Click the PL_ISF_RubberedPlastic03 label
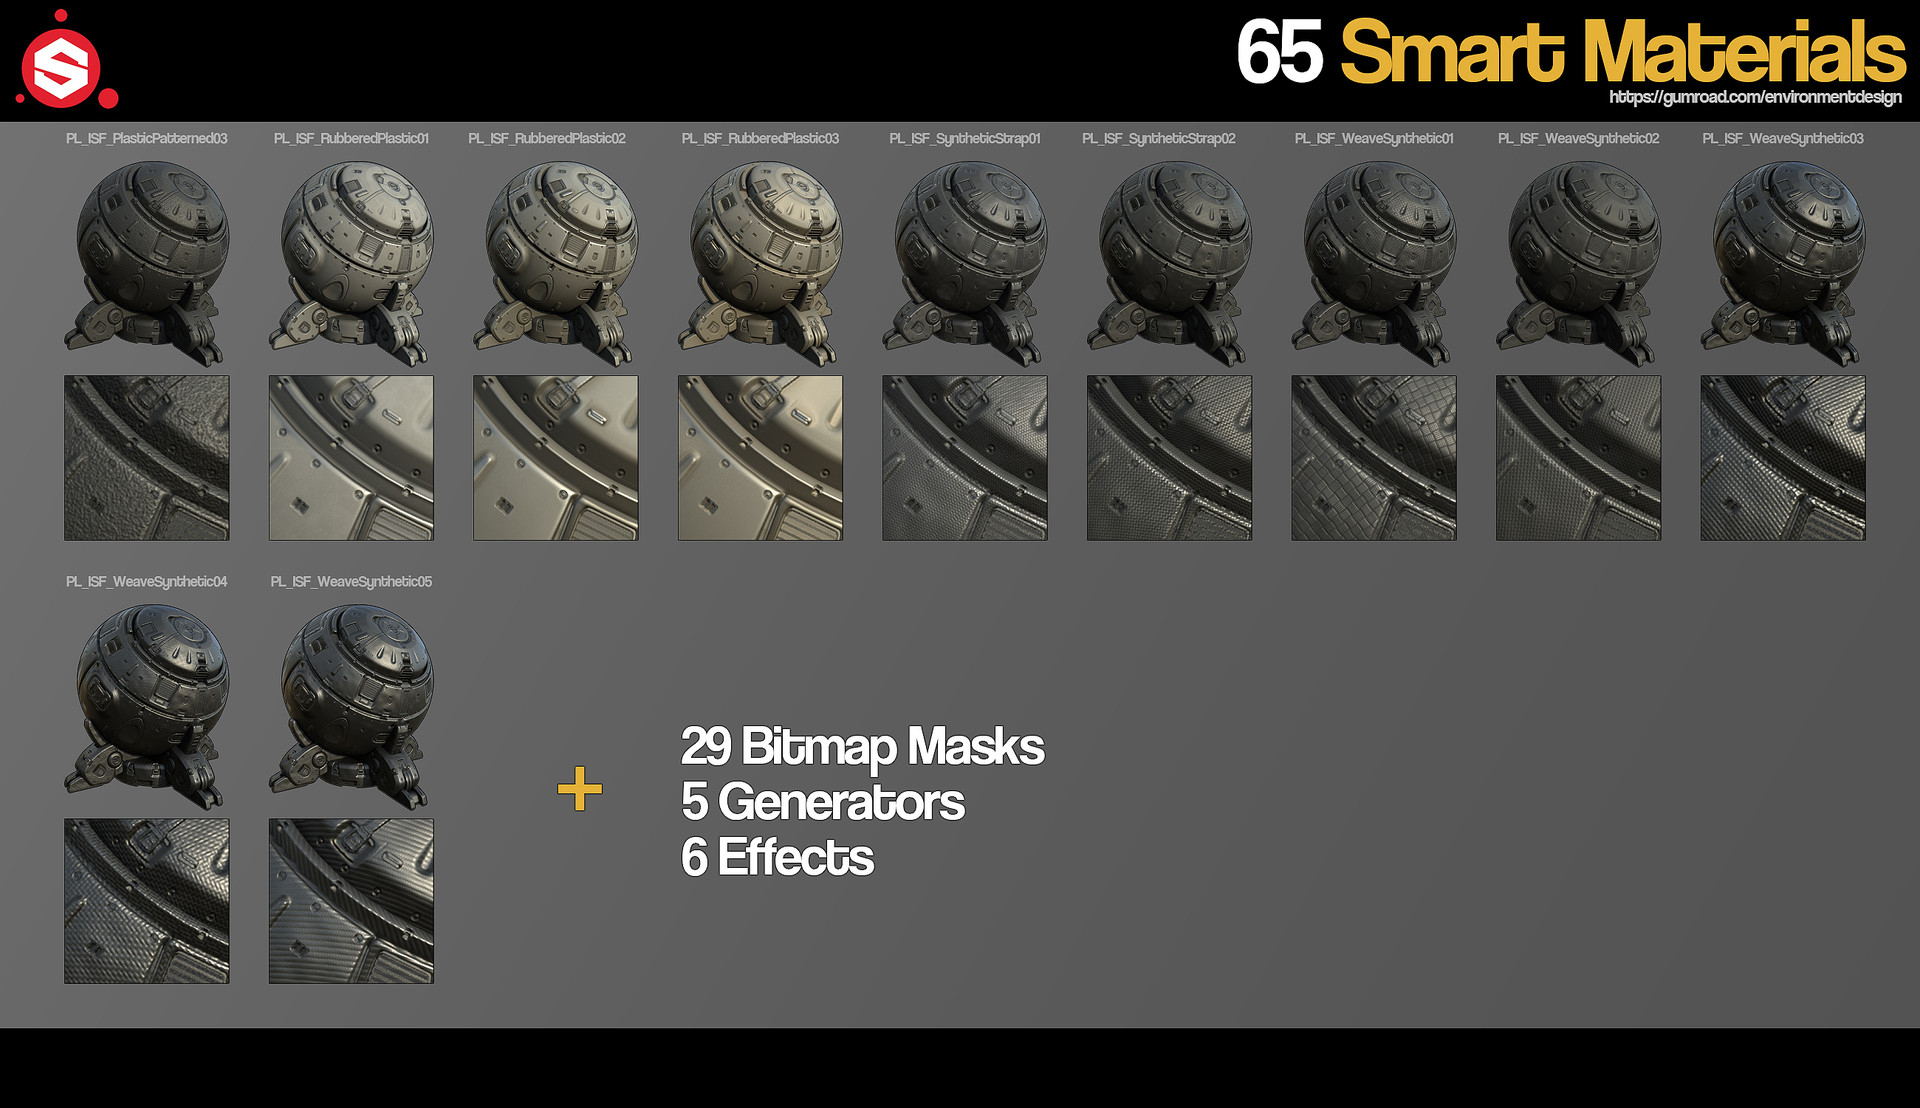Screen dimensions: 1920x1108 point(760,139)
